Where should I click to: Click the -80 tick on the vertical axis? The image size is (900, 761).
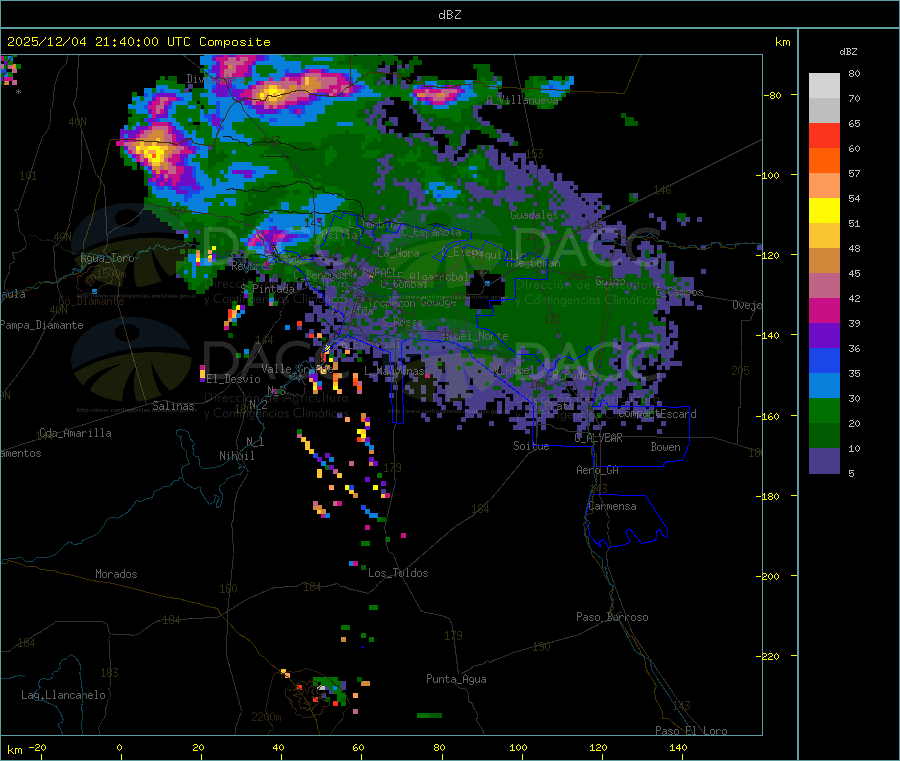[773, 95]
